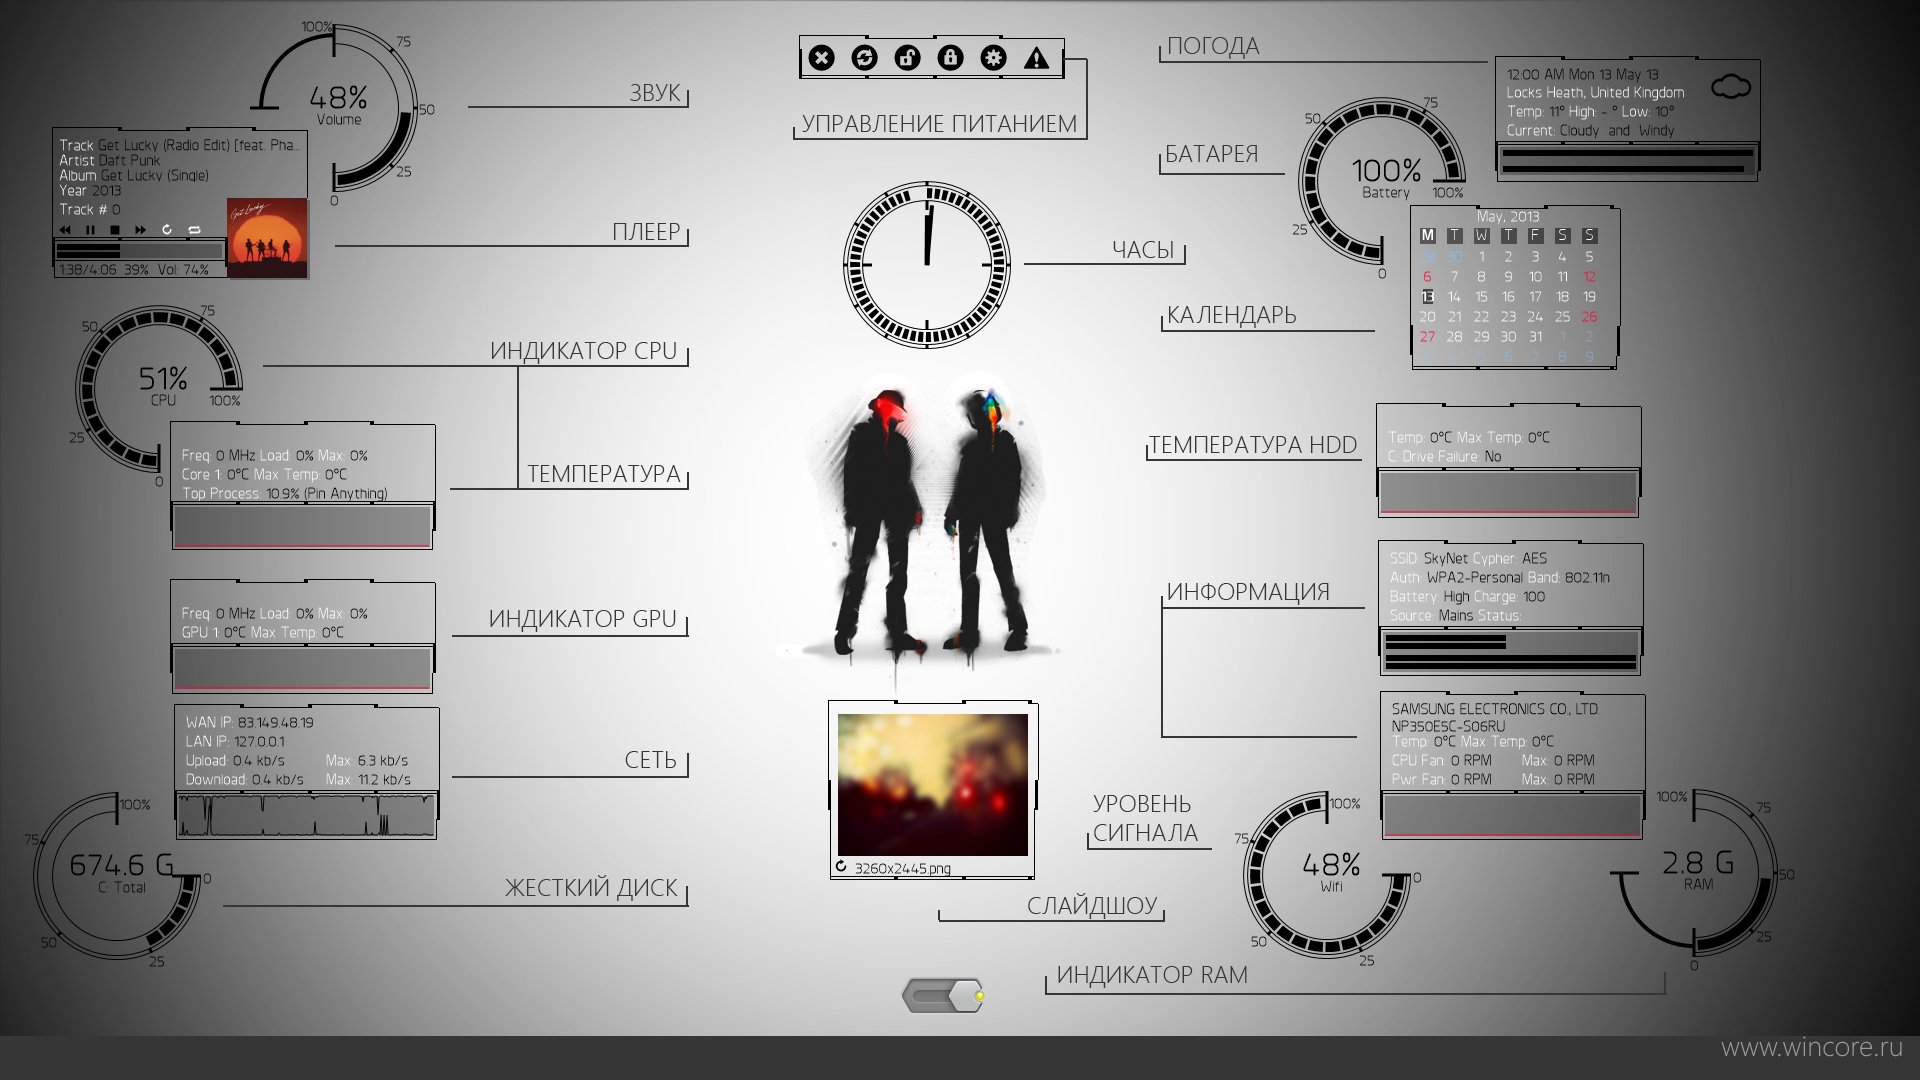Image resolution: width=1920 pixels, height=1080 pixels.
Task: Click the www.wincore.ru link
Action: tap(1811, 1047)
